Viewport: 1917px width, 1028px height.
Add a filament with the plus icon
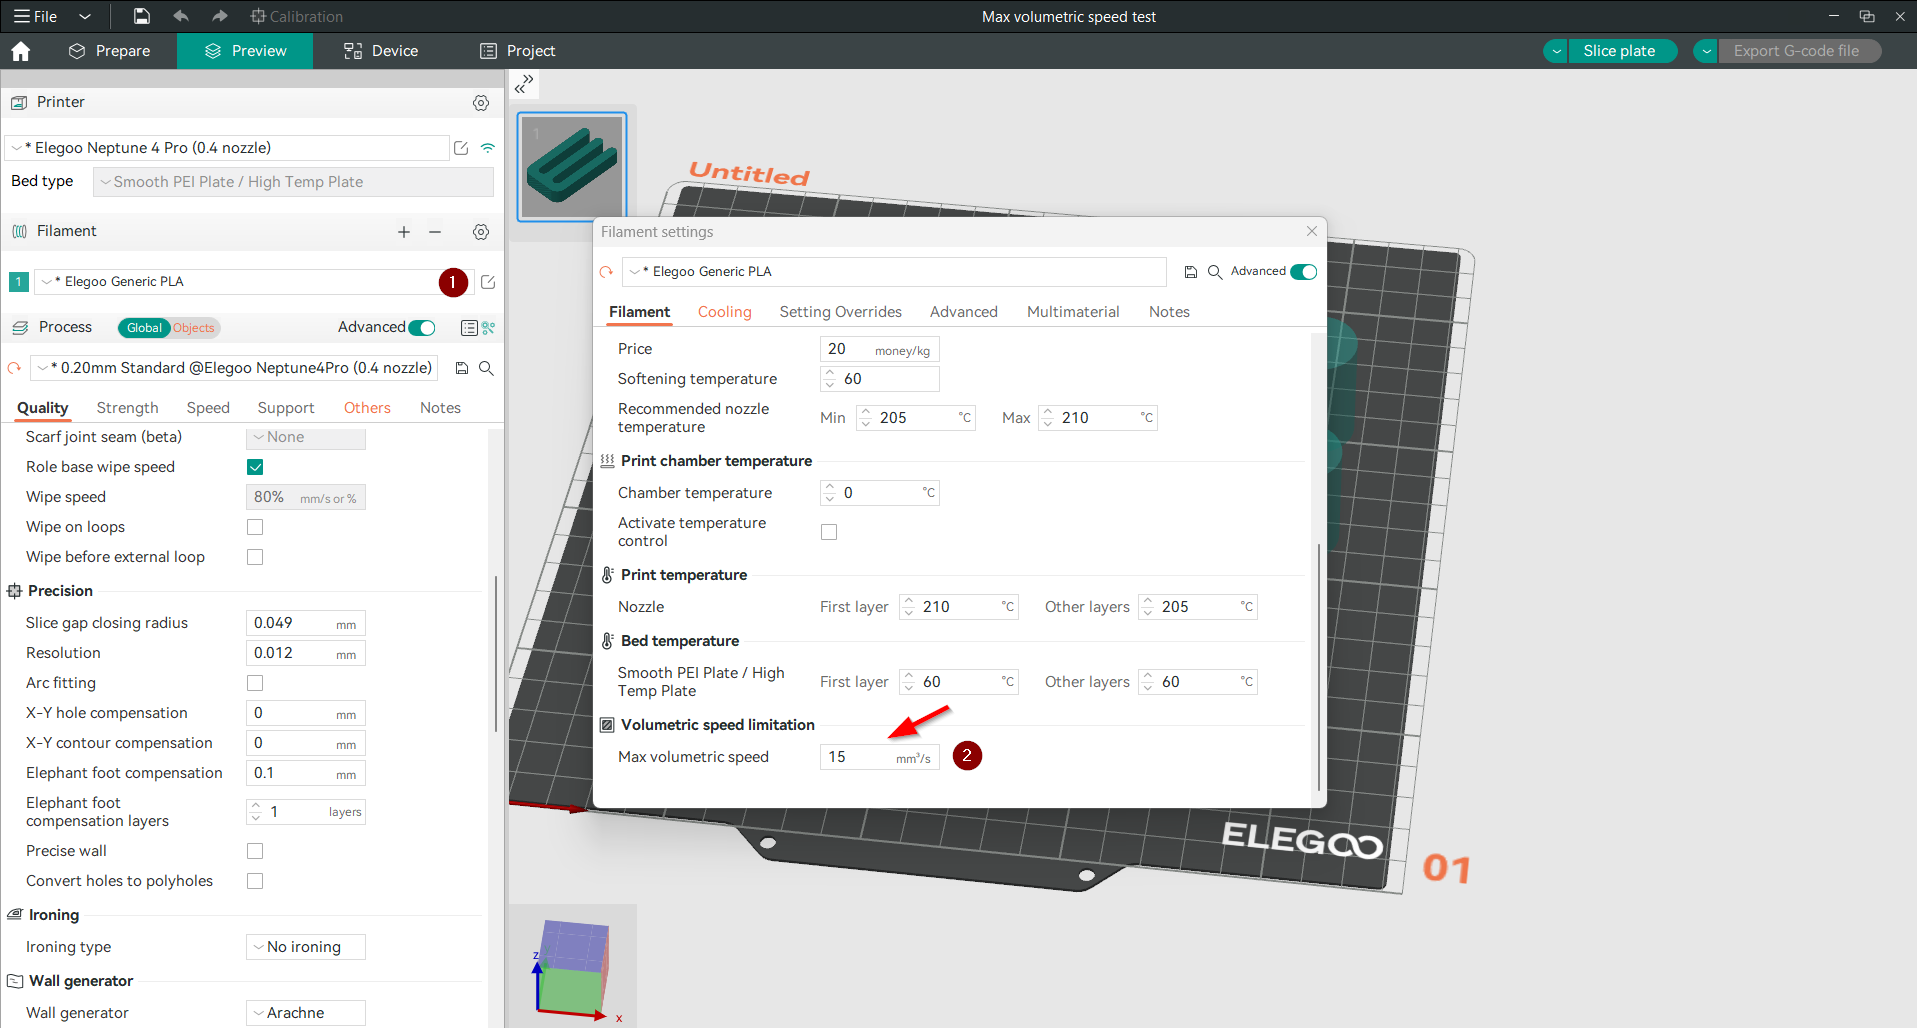click(x=404, y=232)
